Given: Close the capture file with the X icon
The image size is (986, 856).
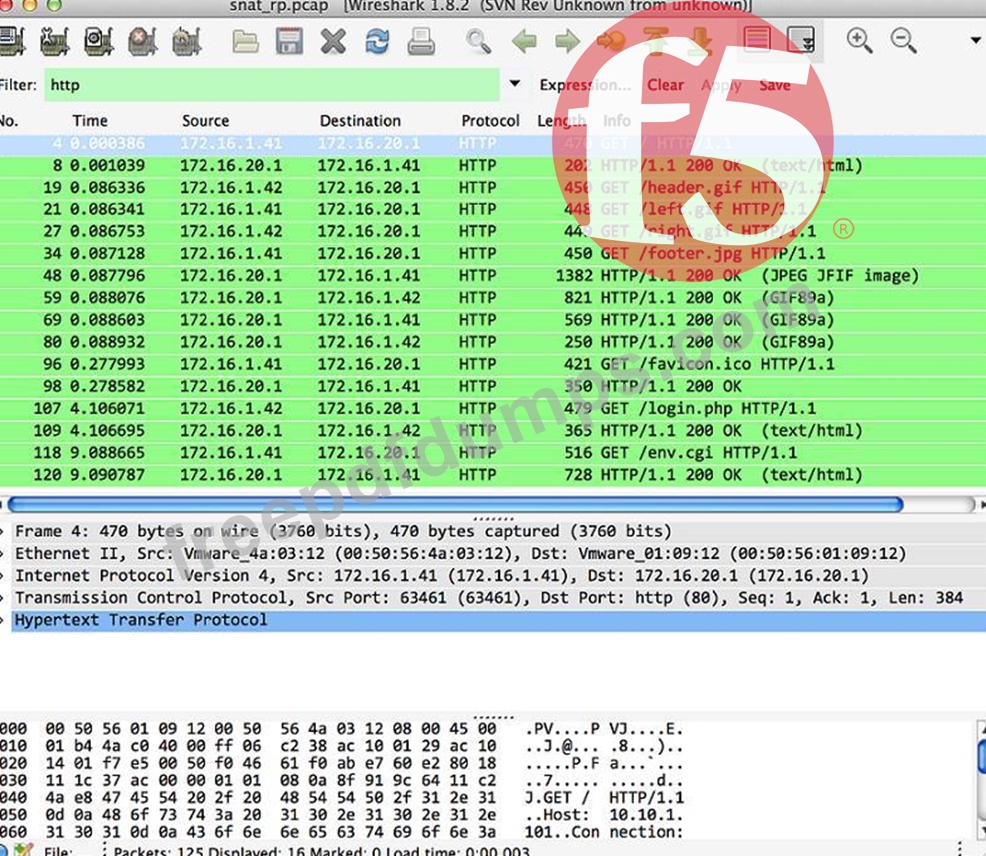Looking at the screenshot, I should coord(333,41).
